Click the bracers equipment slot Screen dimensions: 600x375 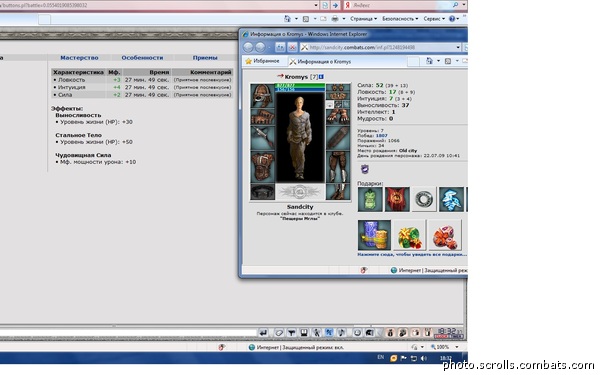(262, 117)
